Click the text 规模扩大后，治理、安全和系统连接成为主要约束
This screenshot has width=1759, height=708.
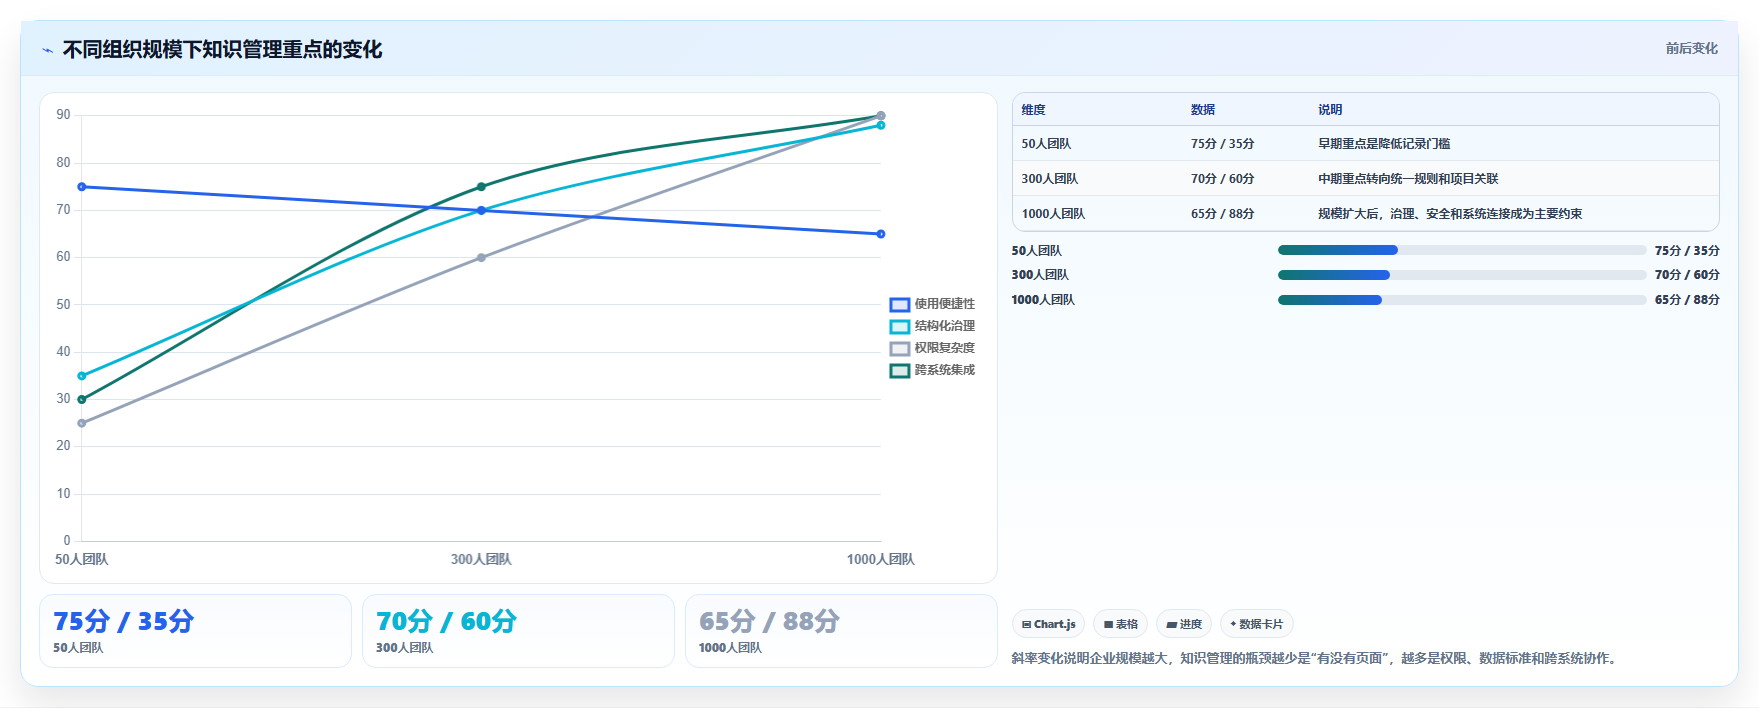pos(1449,214)
